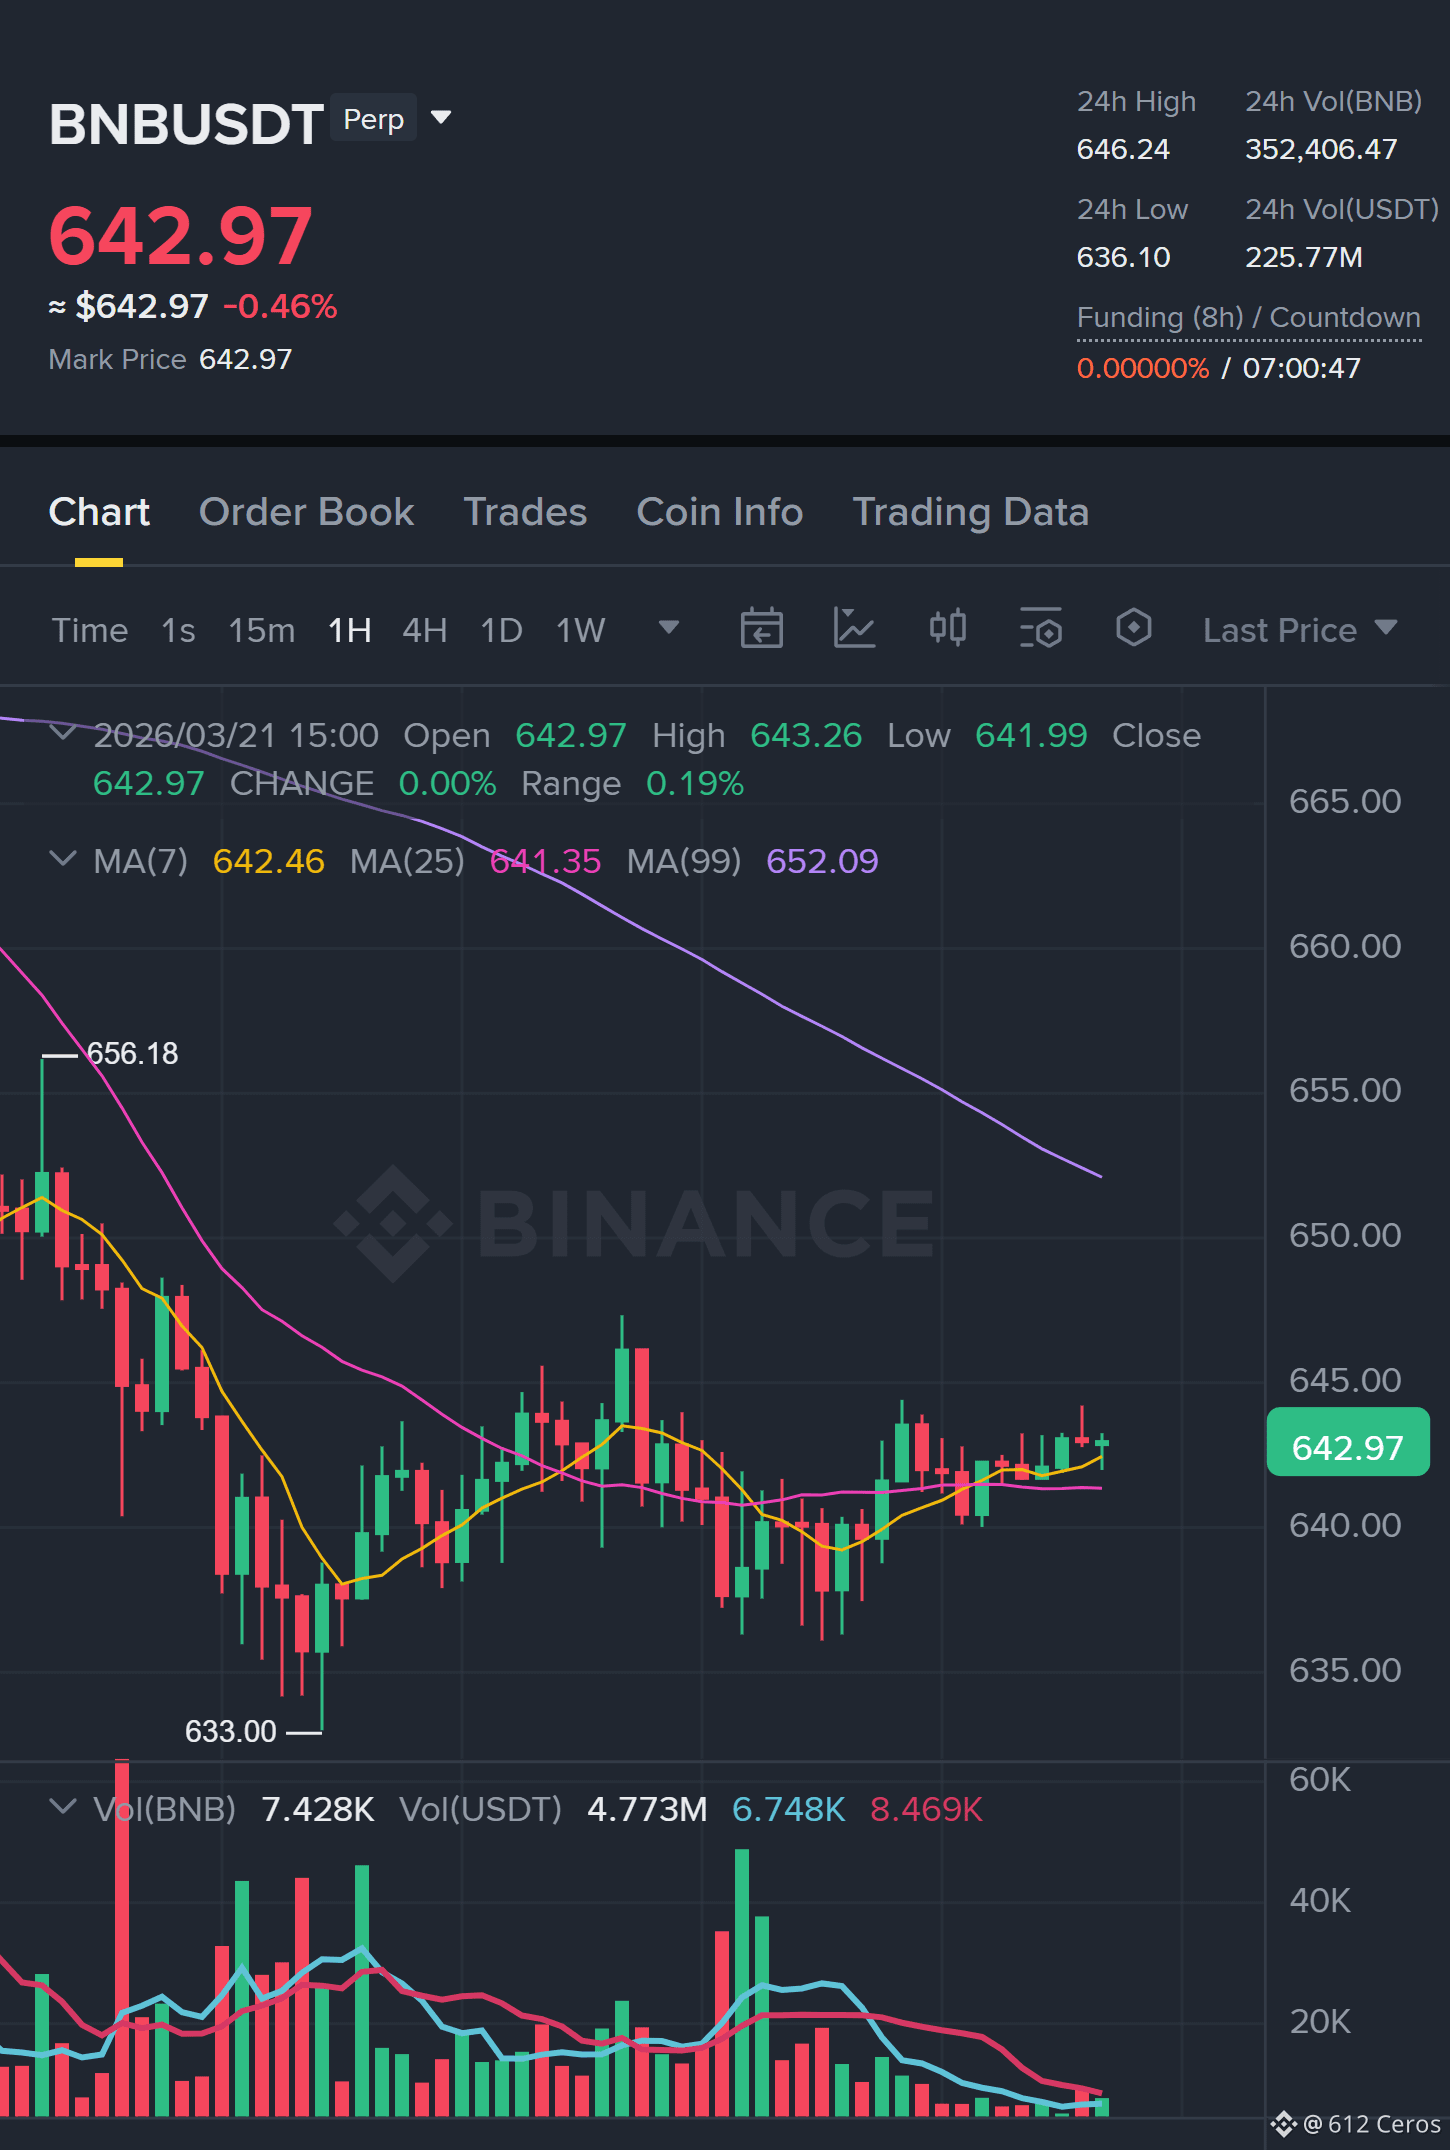Expand more time interval options arrow
Image resolution: width=1450 pixels, height=2150 pixels.
pos(669,628)
